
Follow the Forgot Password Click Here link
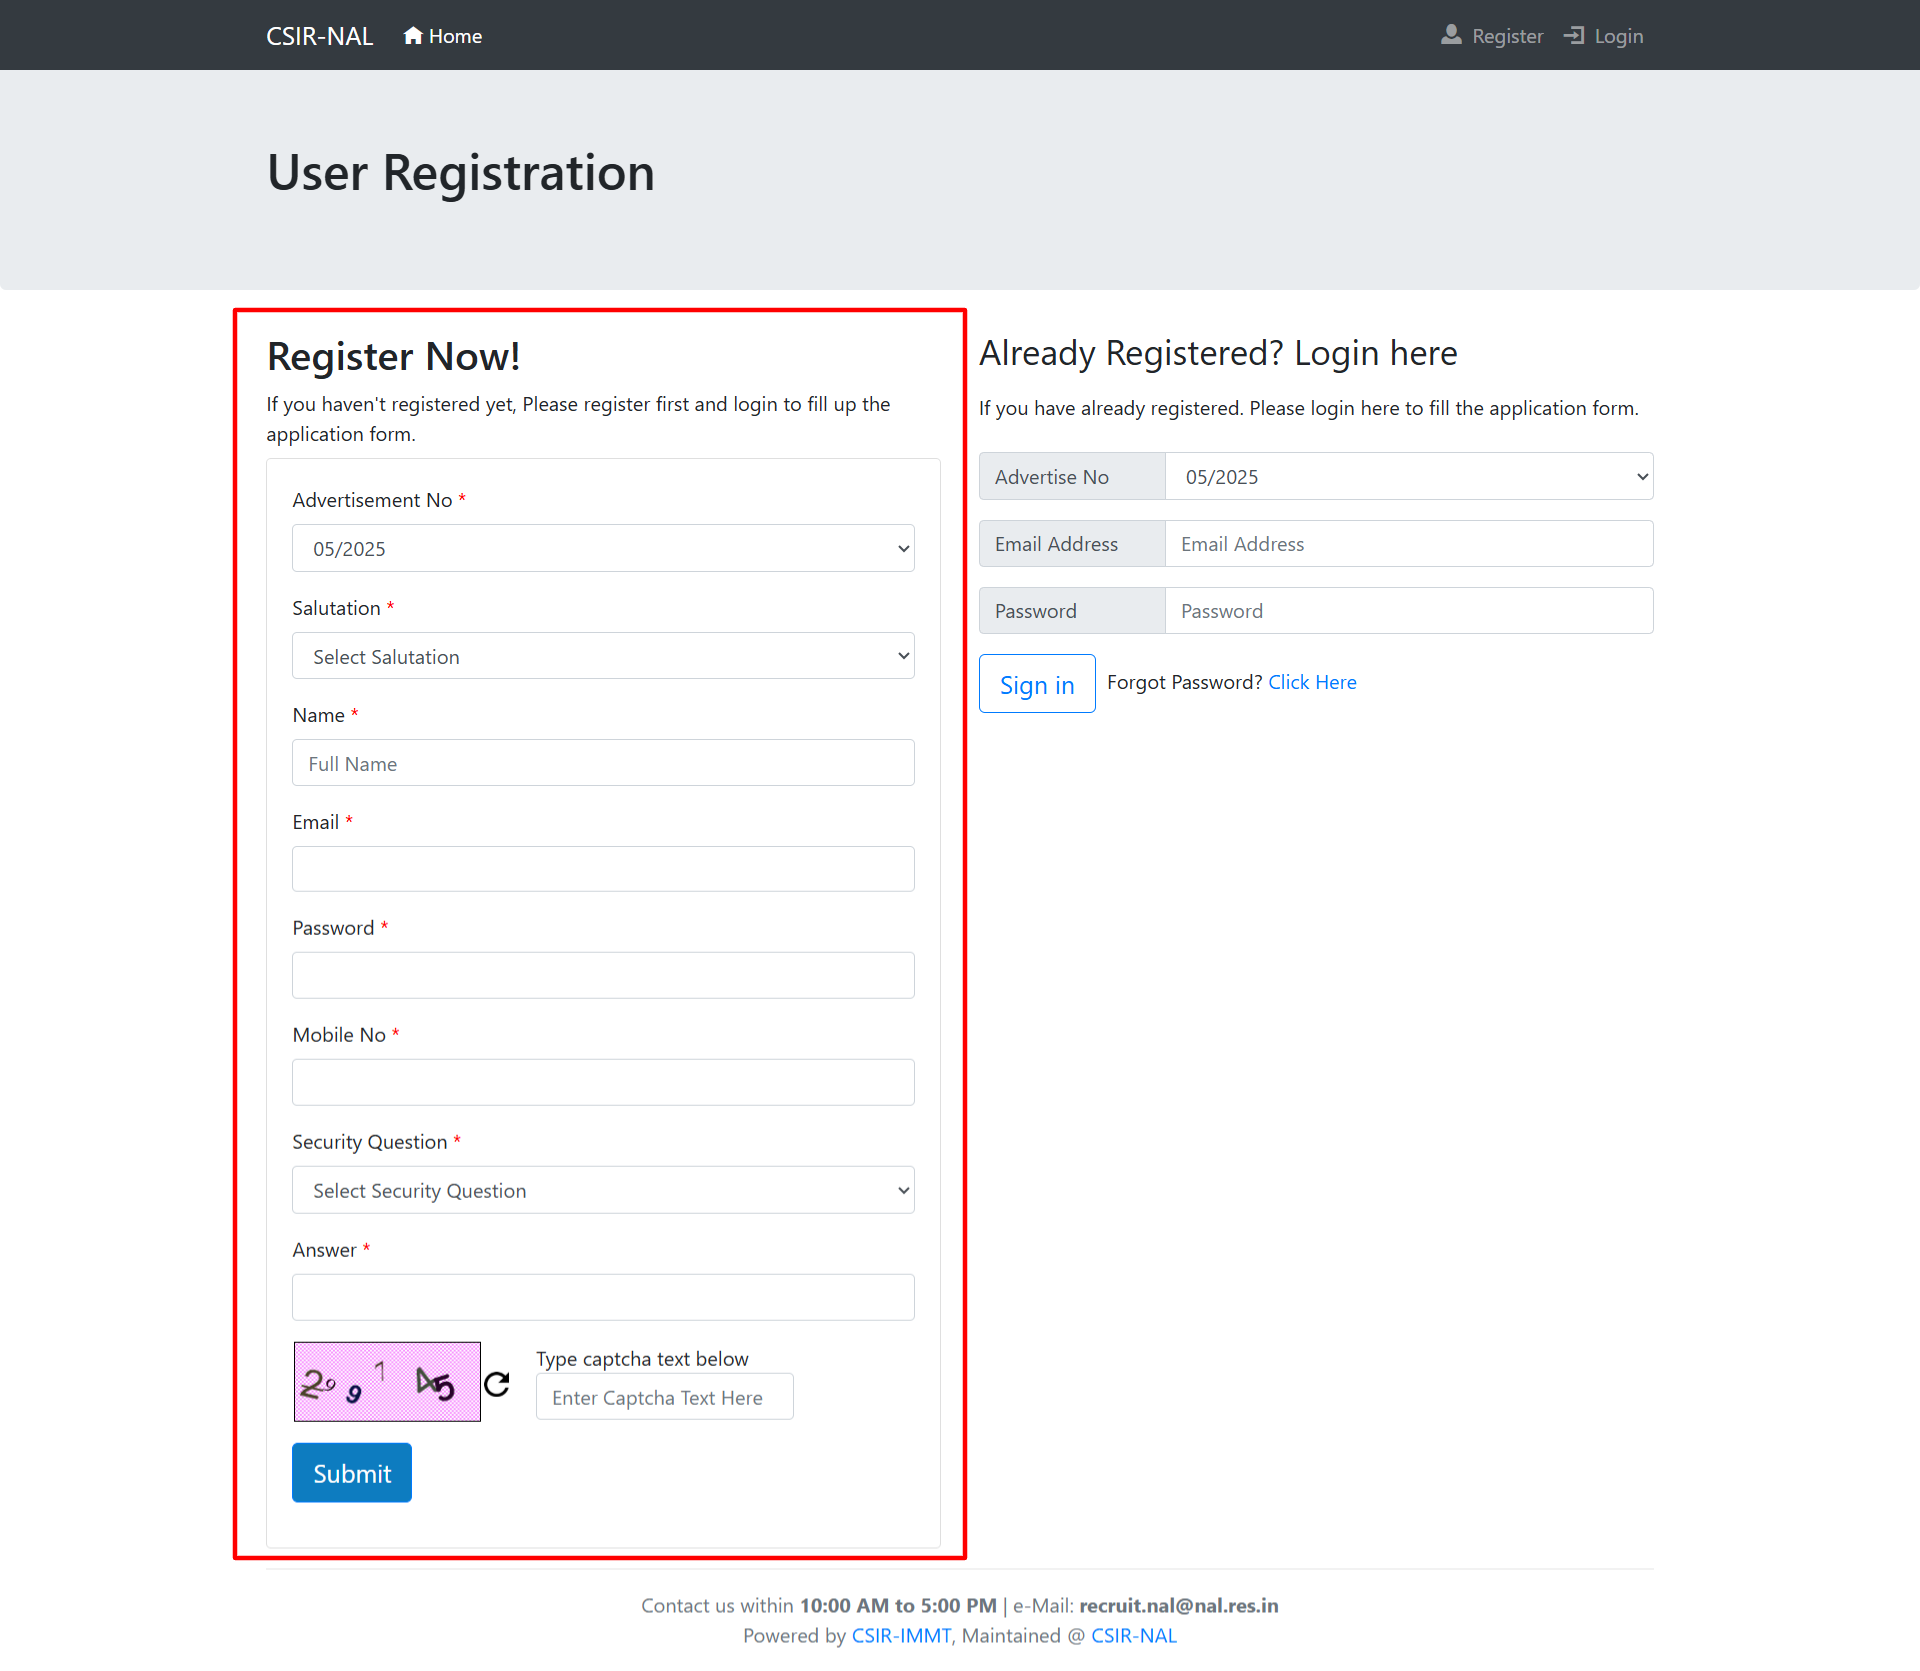click(1312, 682)
